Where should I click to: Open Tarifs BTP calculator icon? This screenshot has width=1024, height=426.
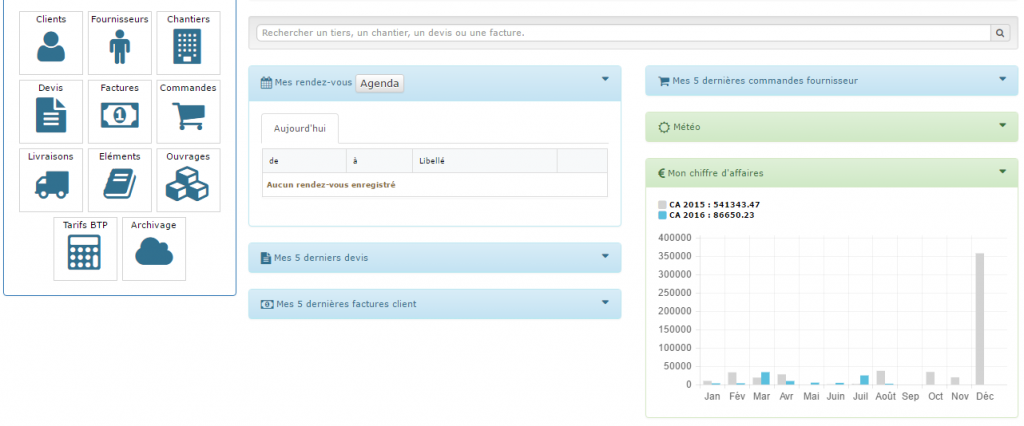(x=85, y=254)
